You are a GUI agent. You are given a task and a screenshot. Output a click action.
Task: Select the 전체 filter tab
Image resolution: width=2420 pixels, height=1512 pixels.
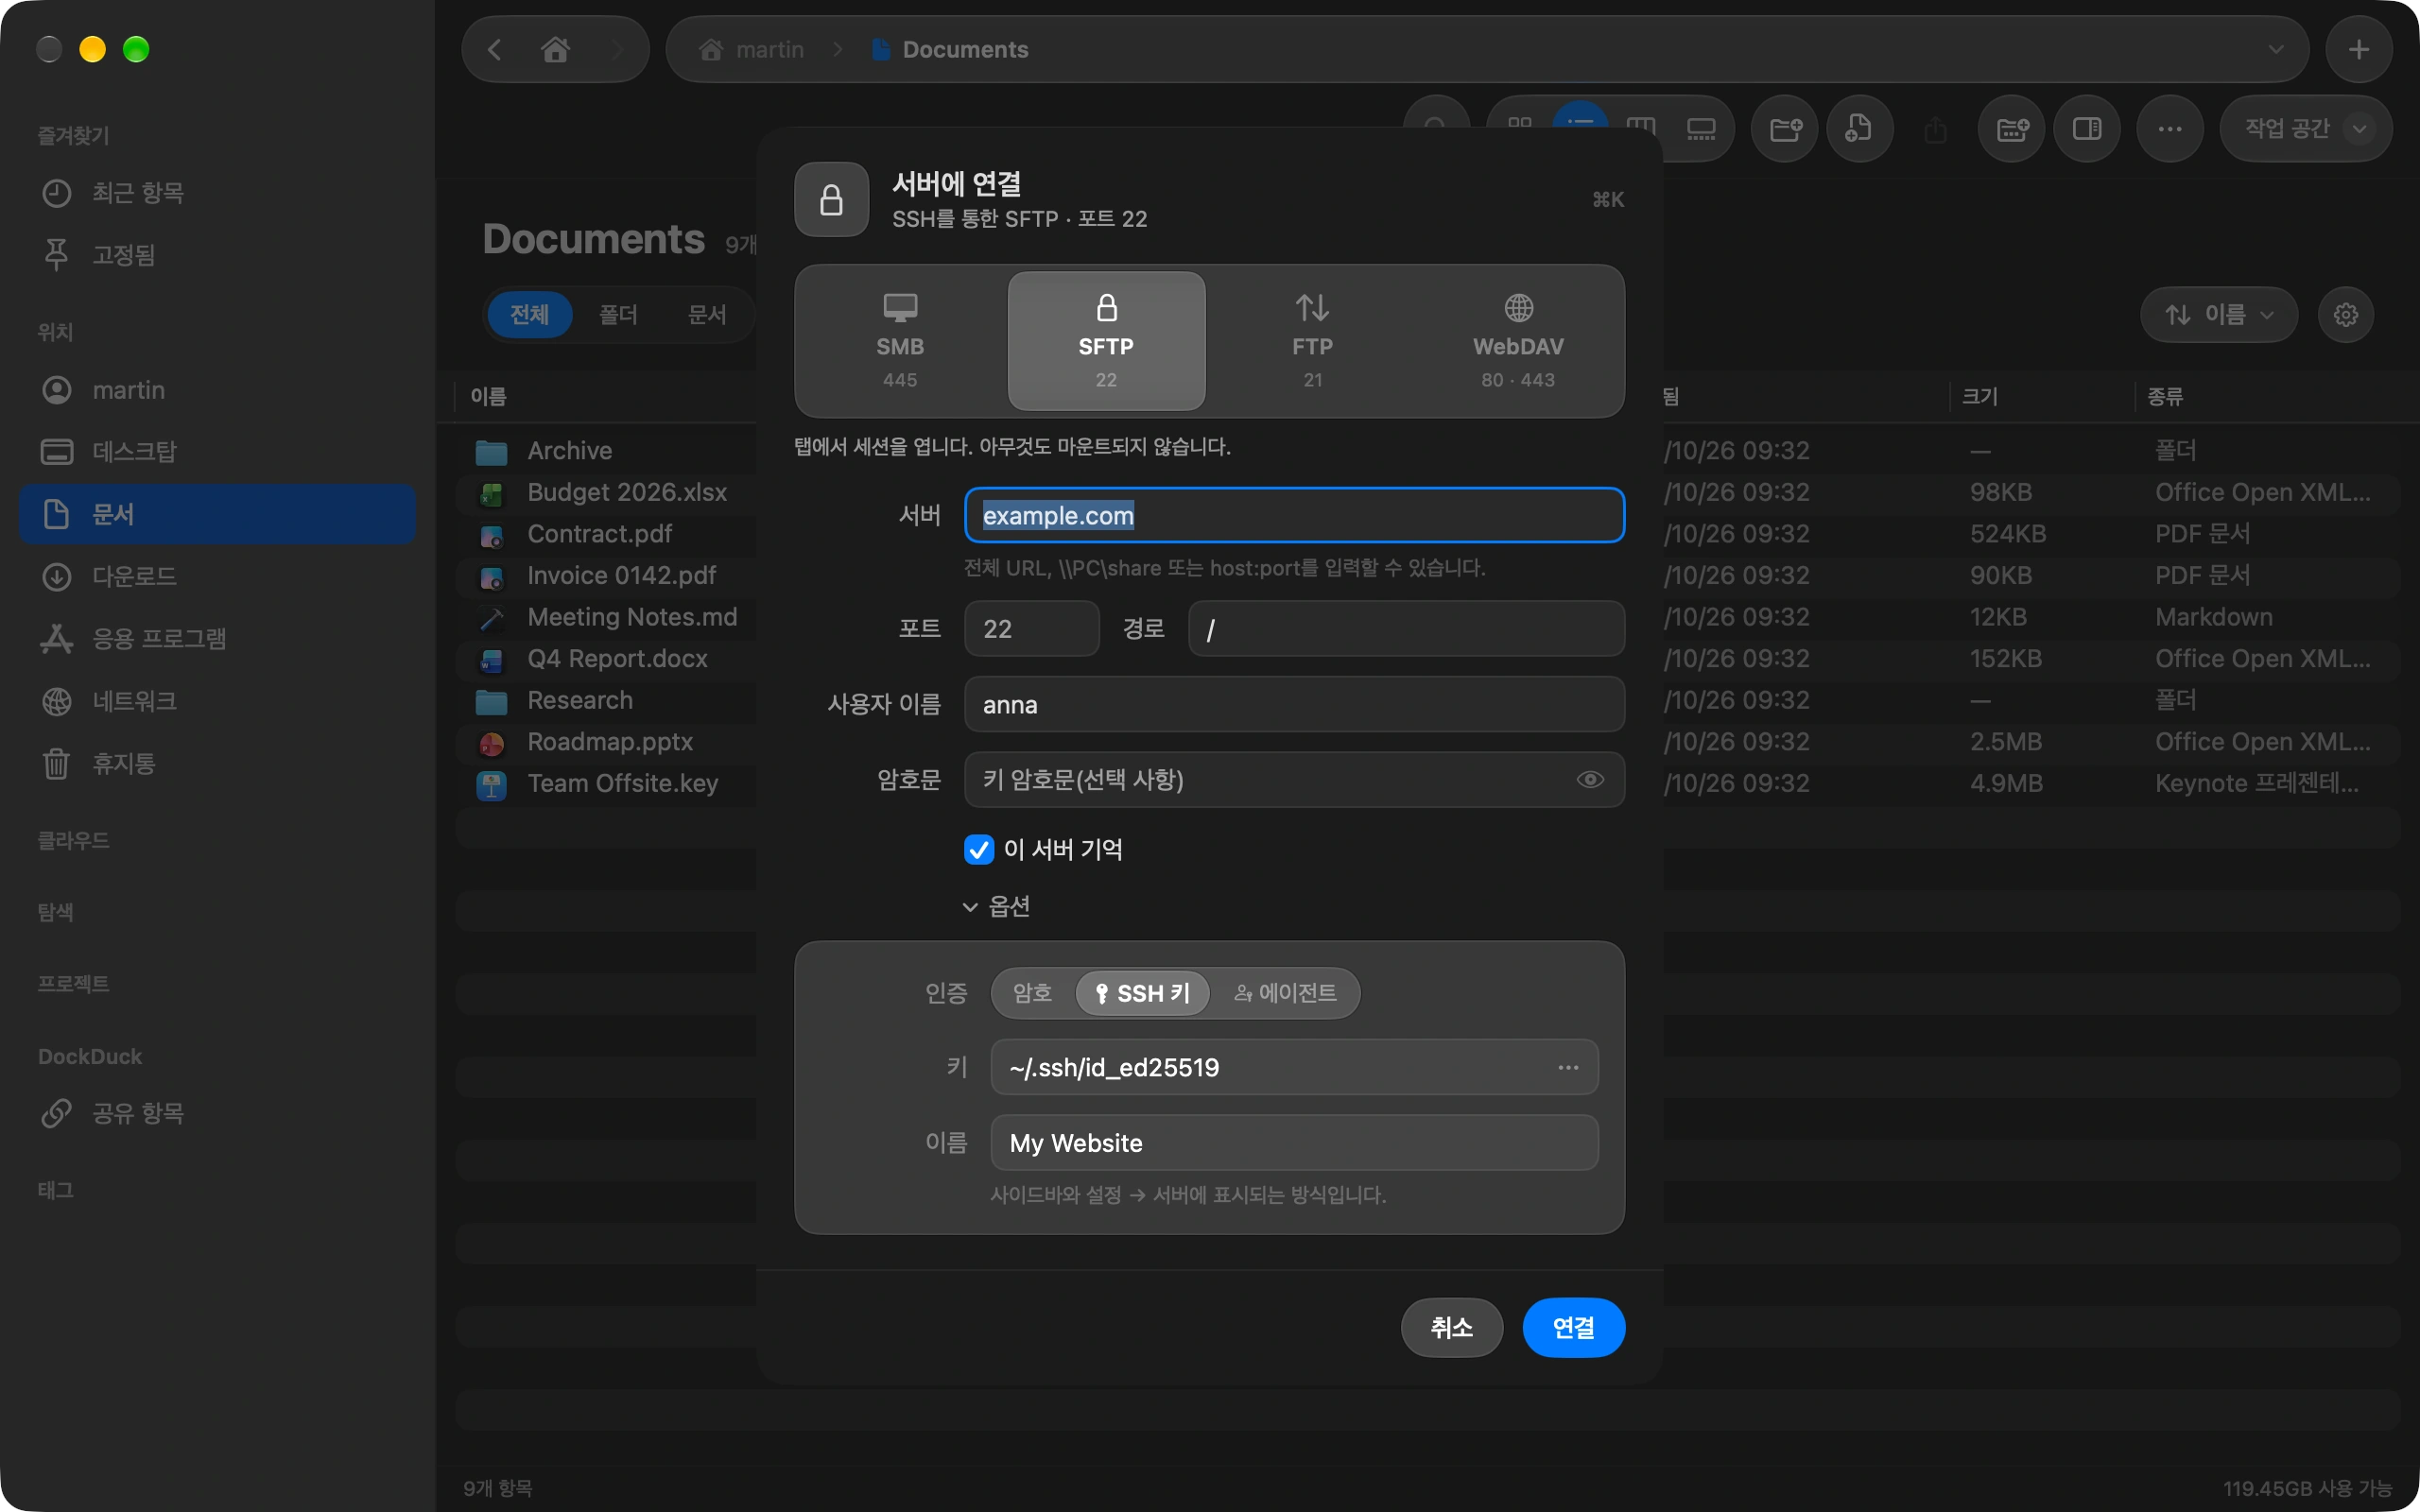529,314
